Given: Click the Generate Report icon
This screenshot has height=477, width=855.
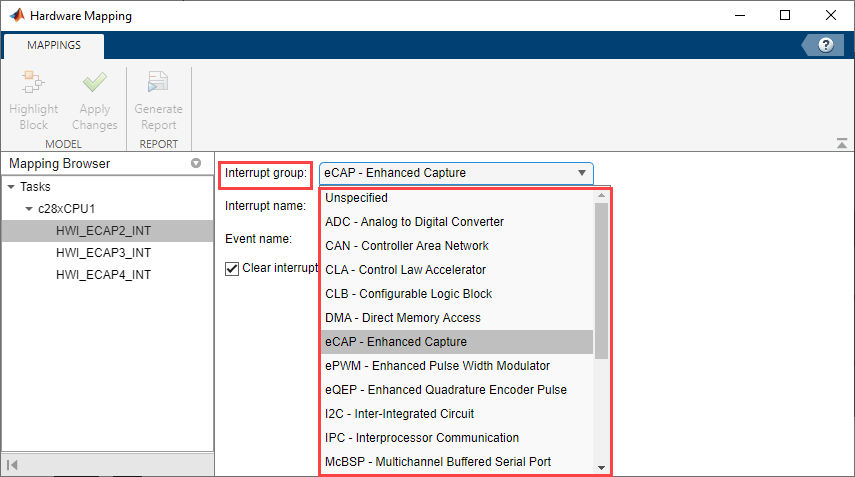Looking at the screenshot, I should click(x=158, y=85).
